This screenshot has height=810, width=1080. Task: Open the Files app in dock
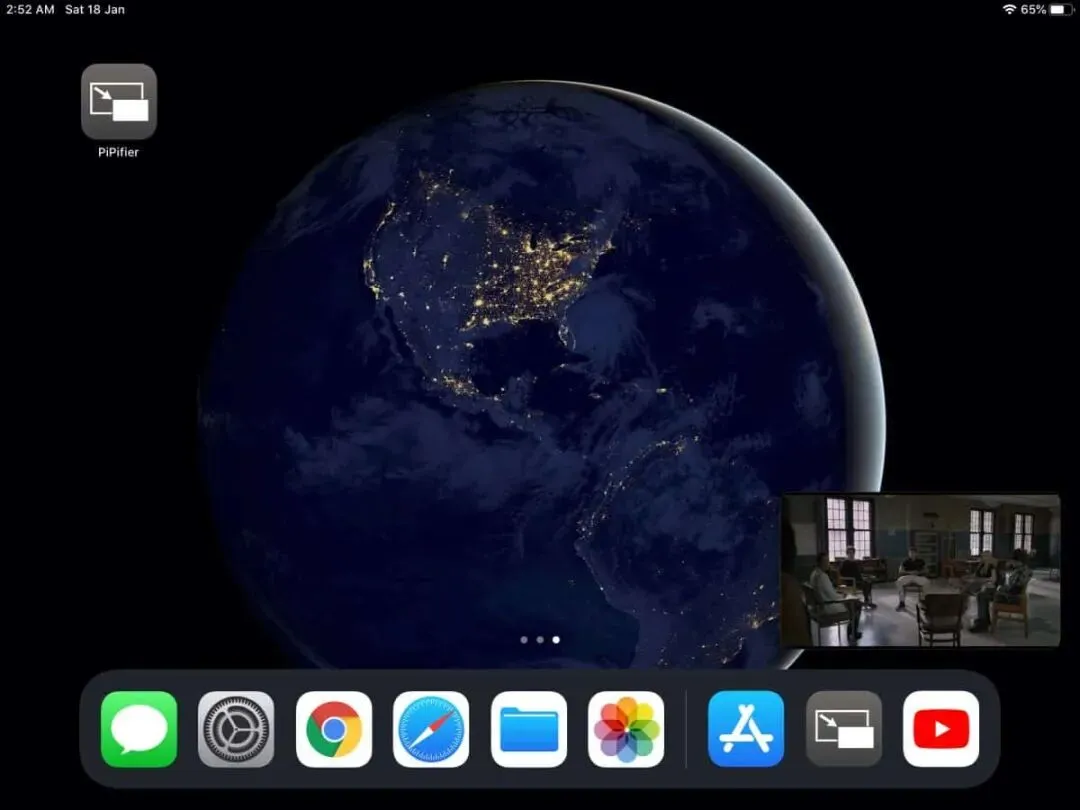[529, 729]
